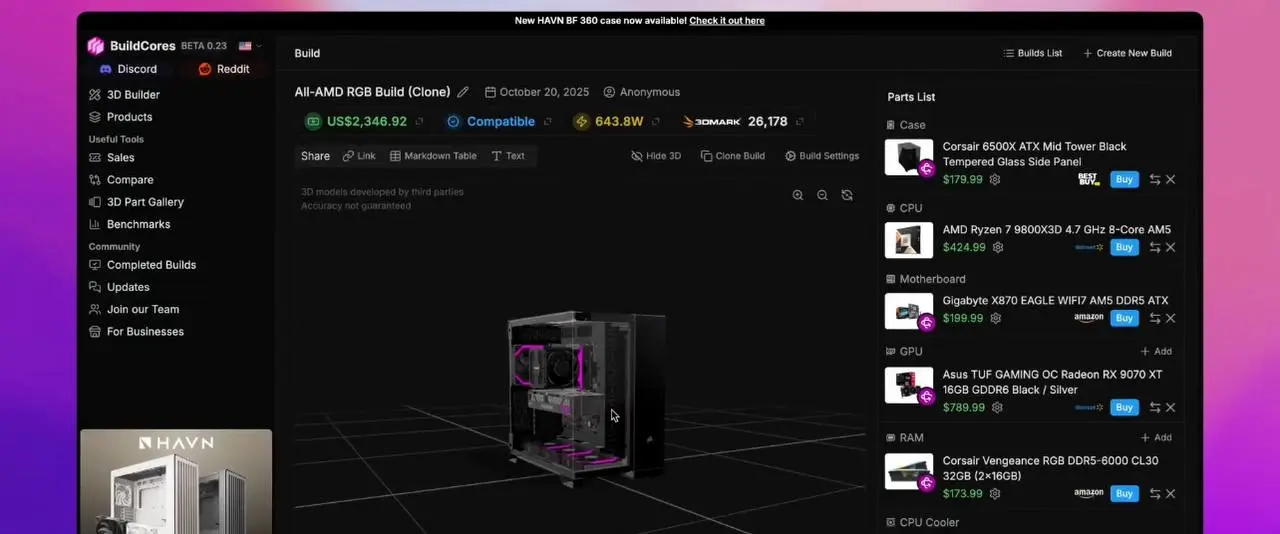
Task: Remove the Corsair Vengeance RGB RAM
Action: 1171,493
